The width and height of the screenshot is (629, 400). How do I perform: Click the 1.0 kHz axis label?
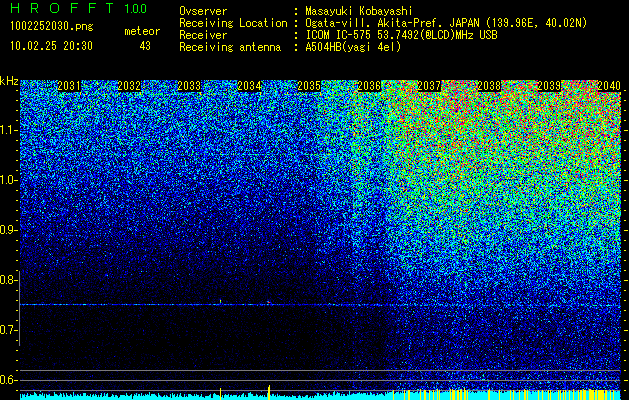click(7, 180)
